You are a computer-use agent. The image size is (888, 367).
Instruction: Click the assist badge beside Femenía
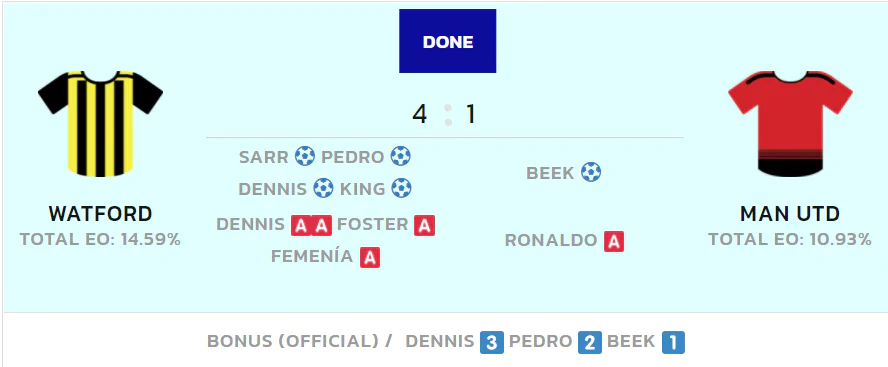(370, 258)
